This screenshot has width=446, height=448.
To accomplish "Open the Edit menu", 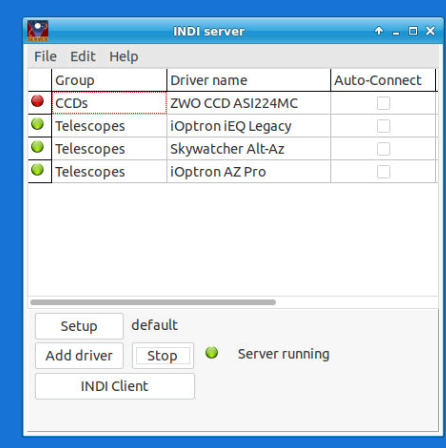I will click(x=83, y=56).
